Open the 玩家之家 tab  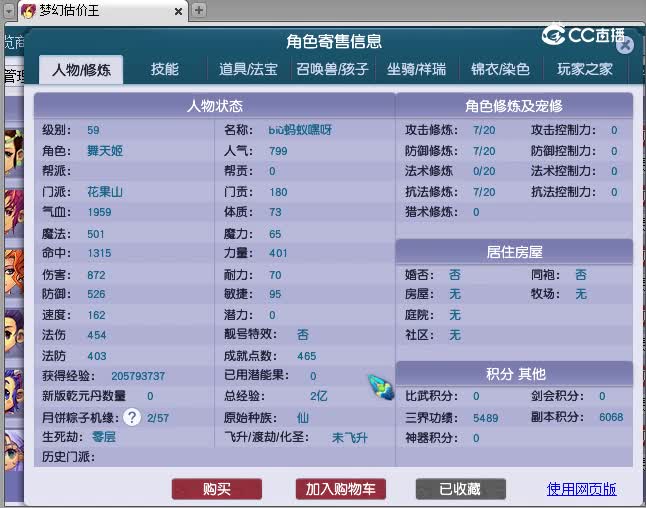[585, 69]
